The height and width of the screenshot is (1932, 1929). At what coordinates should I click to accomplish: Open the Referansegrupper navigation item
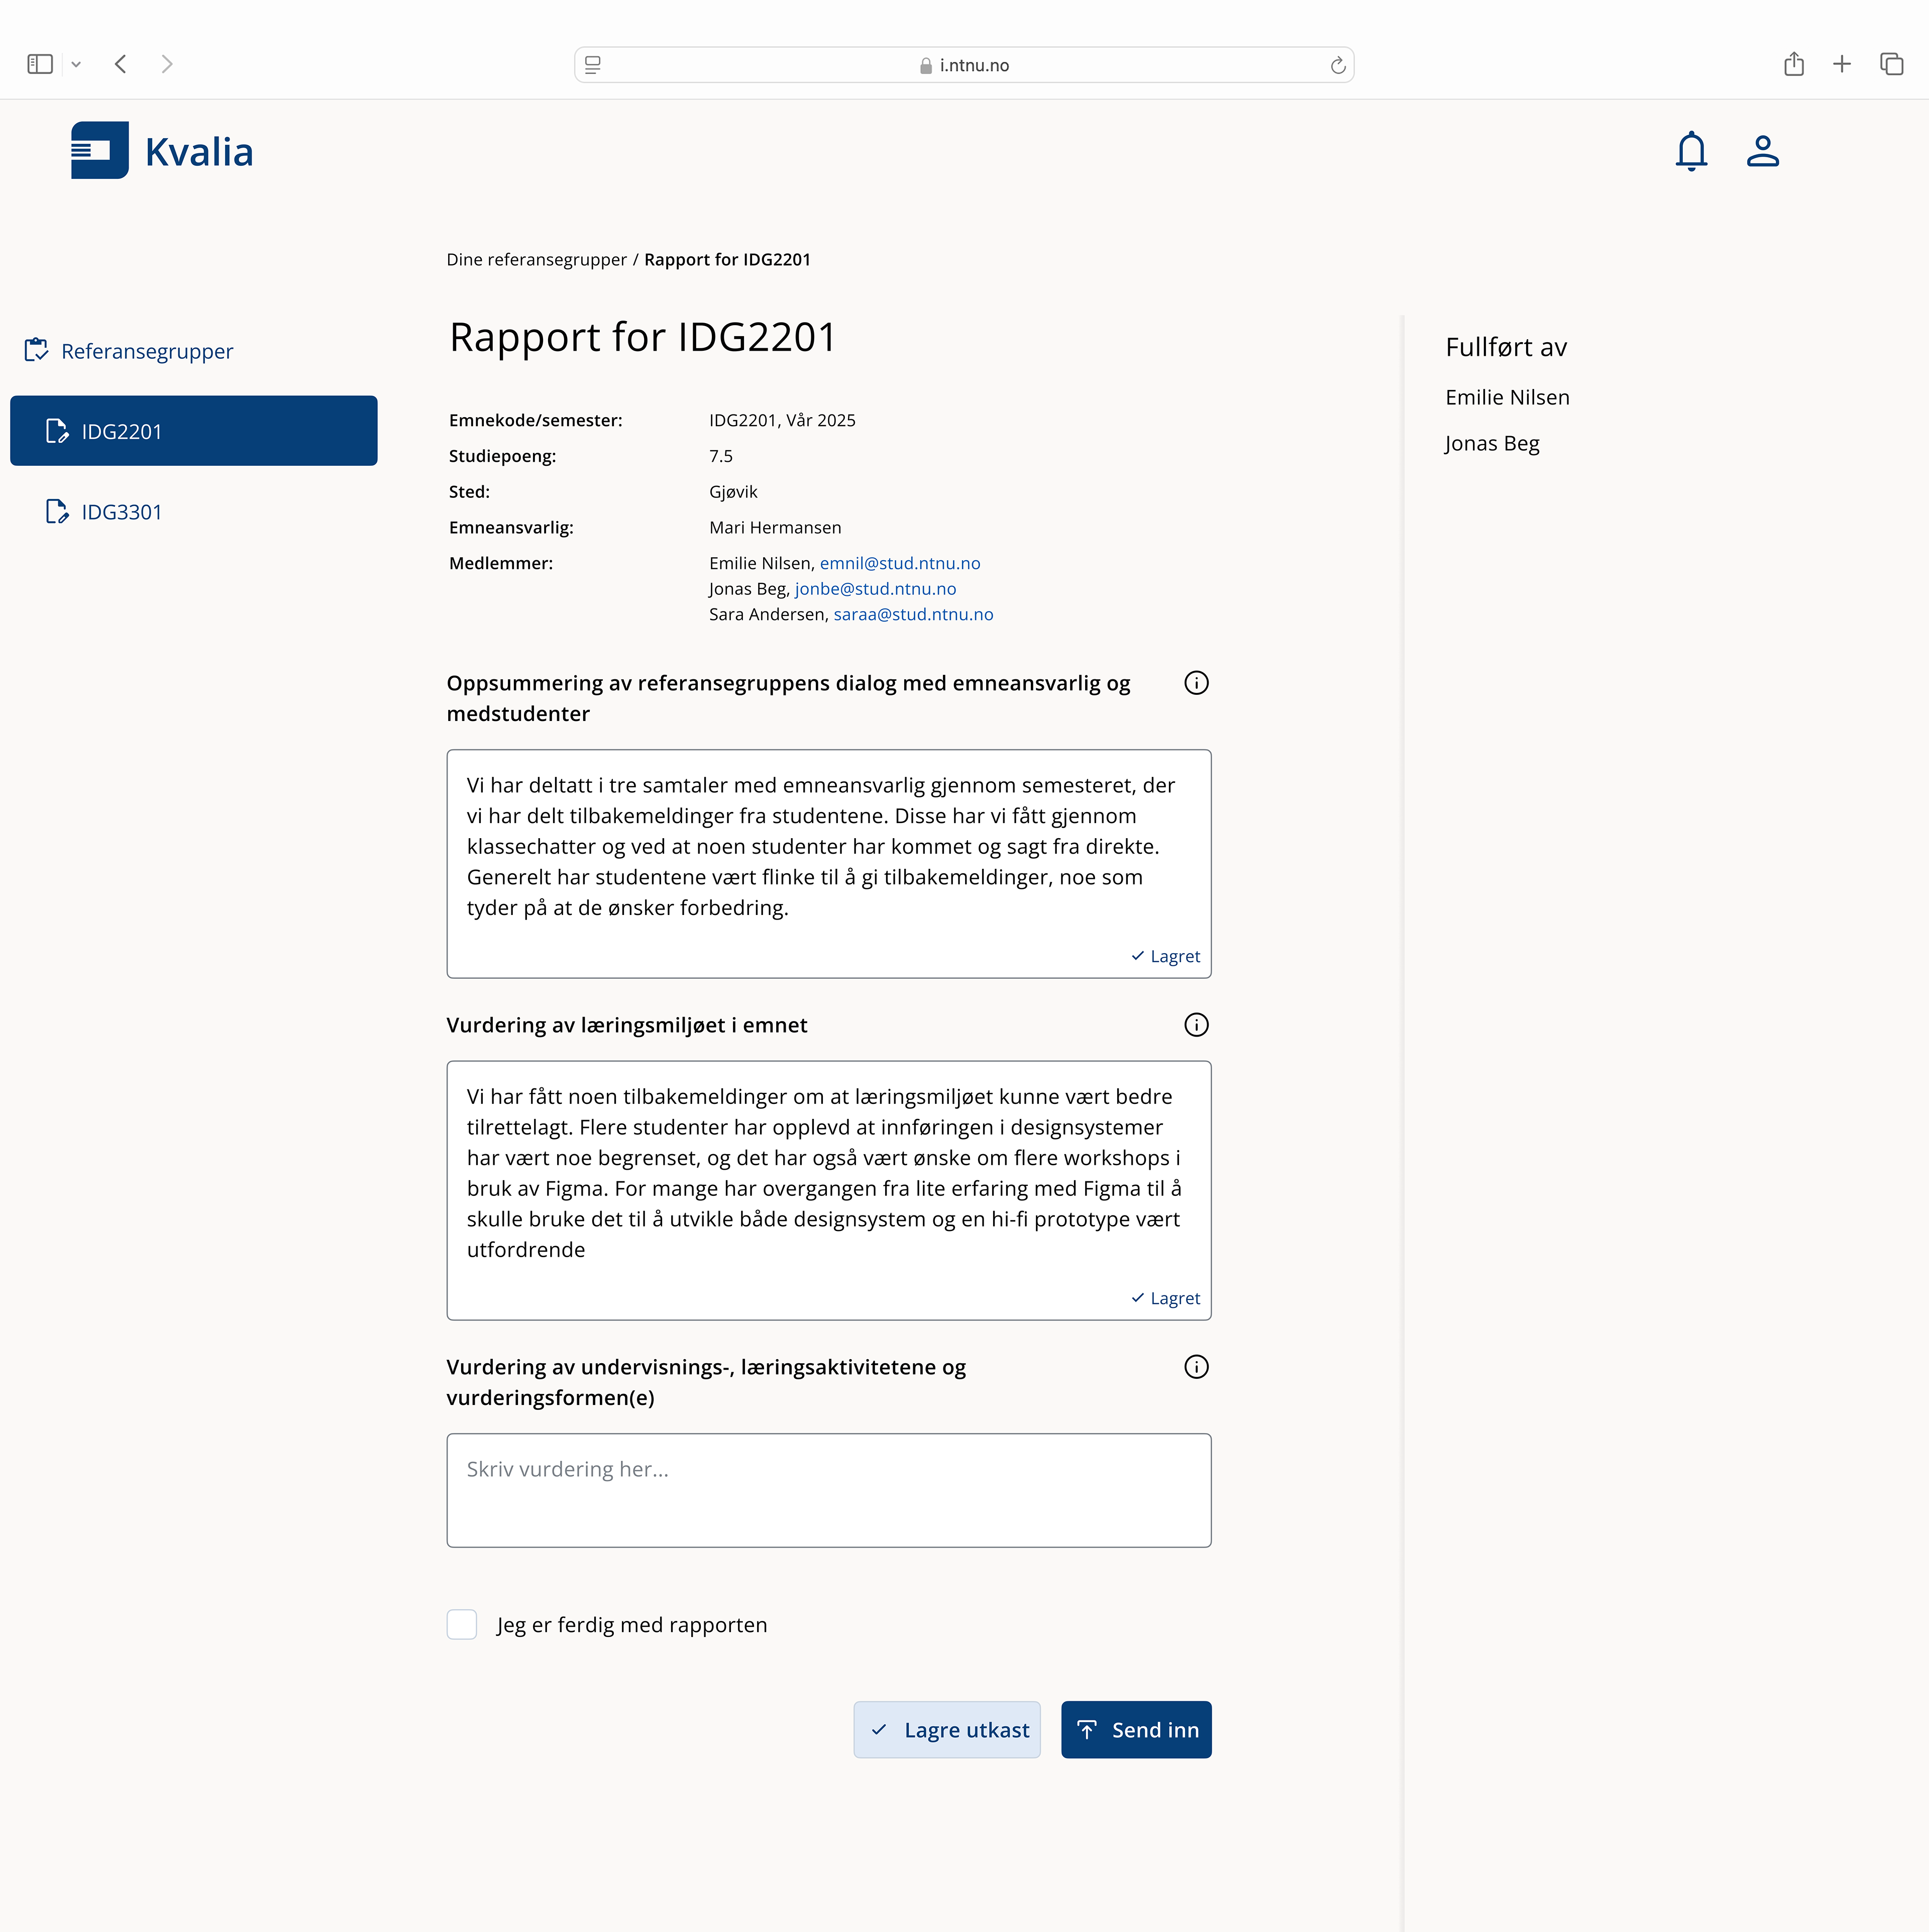pyautogui.click(x=146, y=351)
